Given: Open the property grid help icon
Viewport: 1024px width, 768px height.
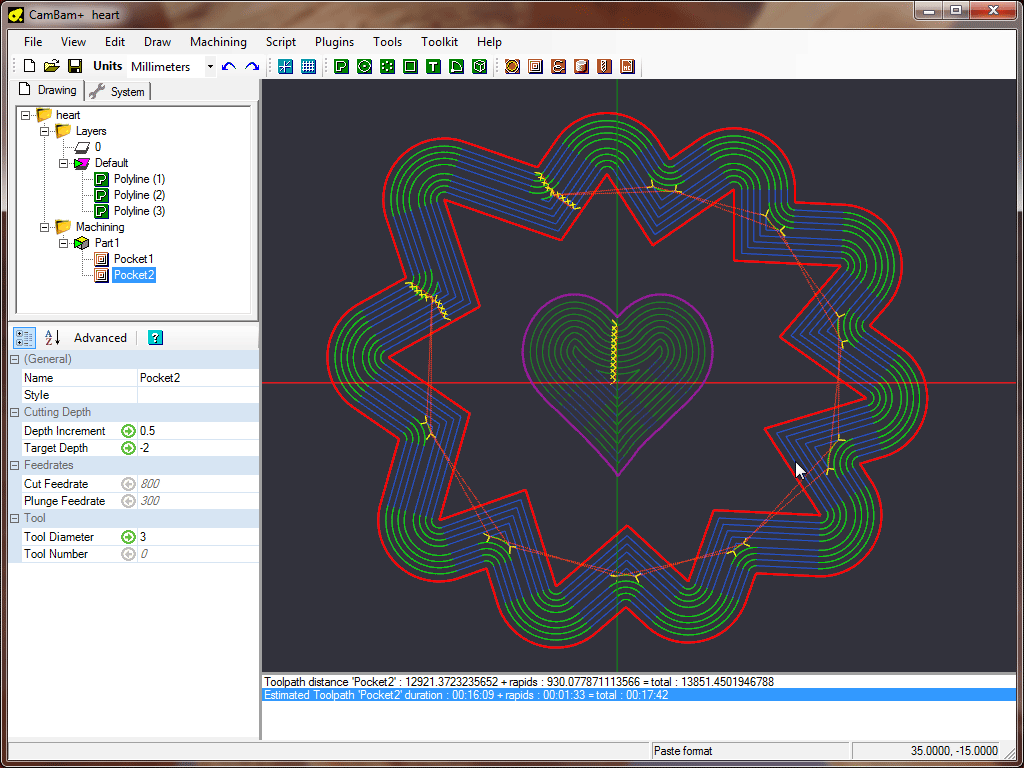Looking at the screenshot, I should tap(155, 338).
